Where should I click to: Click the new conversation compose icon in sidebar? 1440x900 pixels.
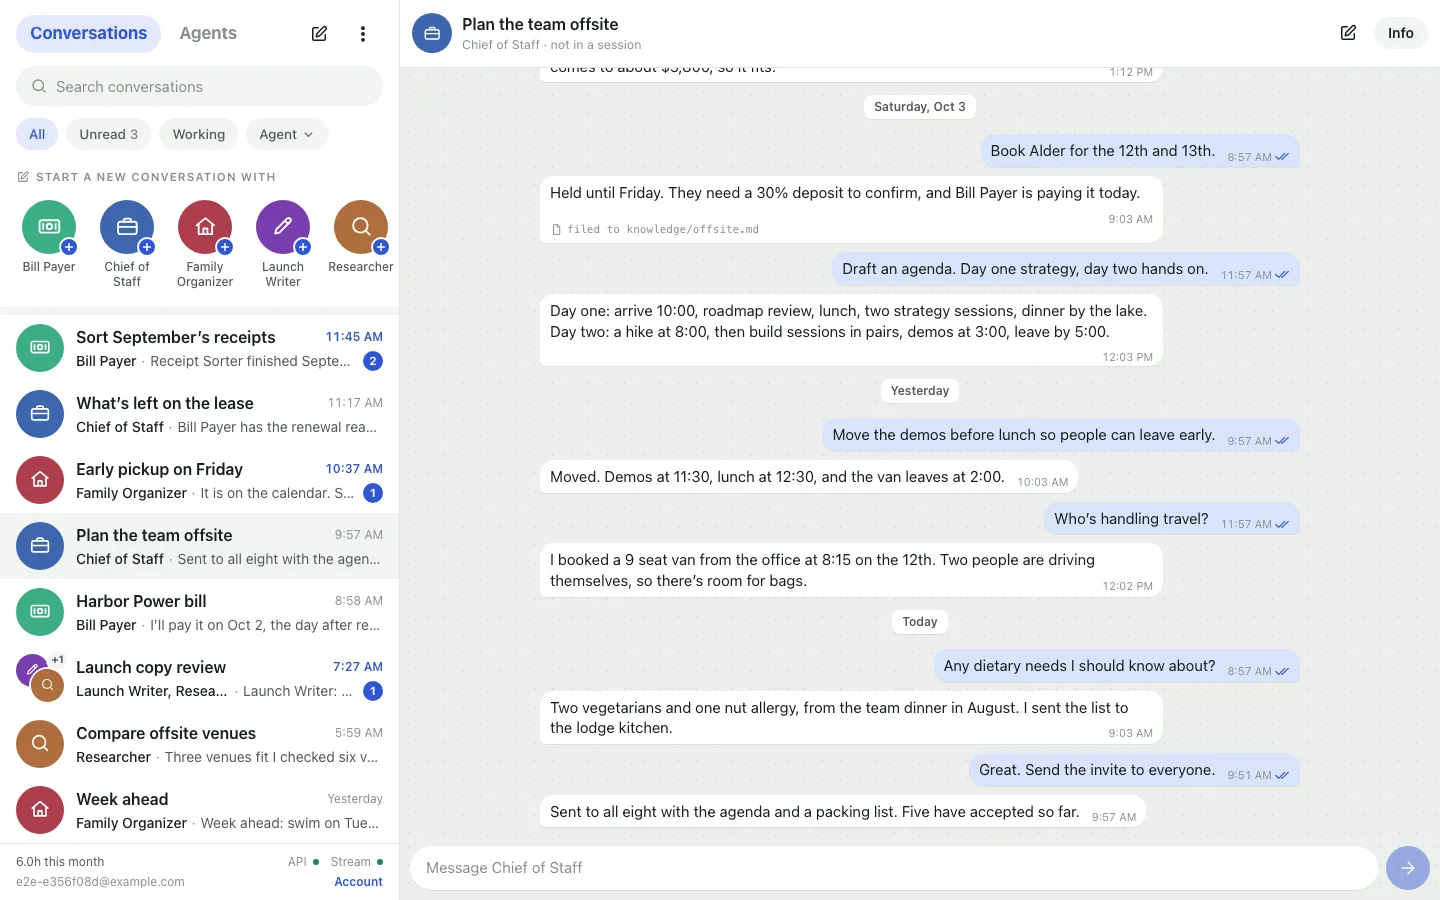click(319, 34)
